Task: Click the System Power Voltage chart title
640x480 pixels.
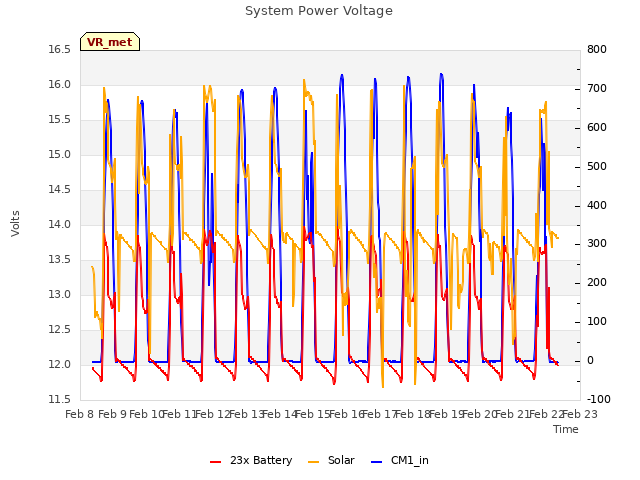Action: click(x=319, y=11)
